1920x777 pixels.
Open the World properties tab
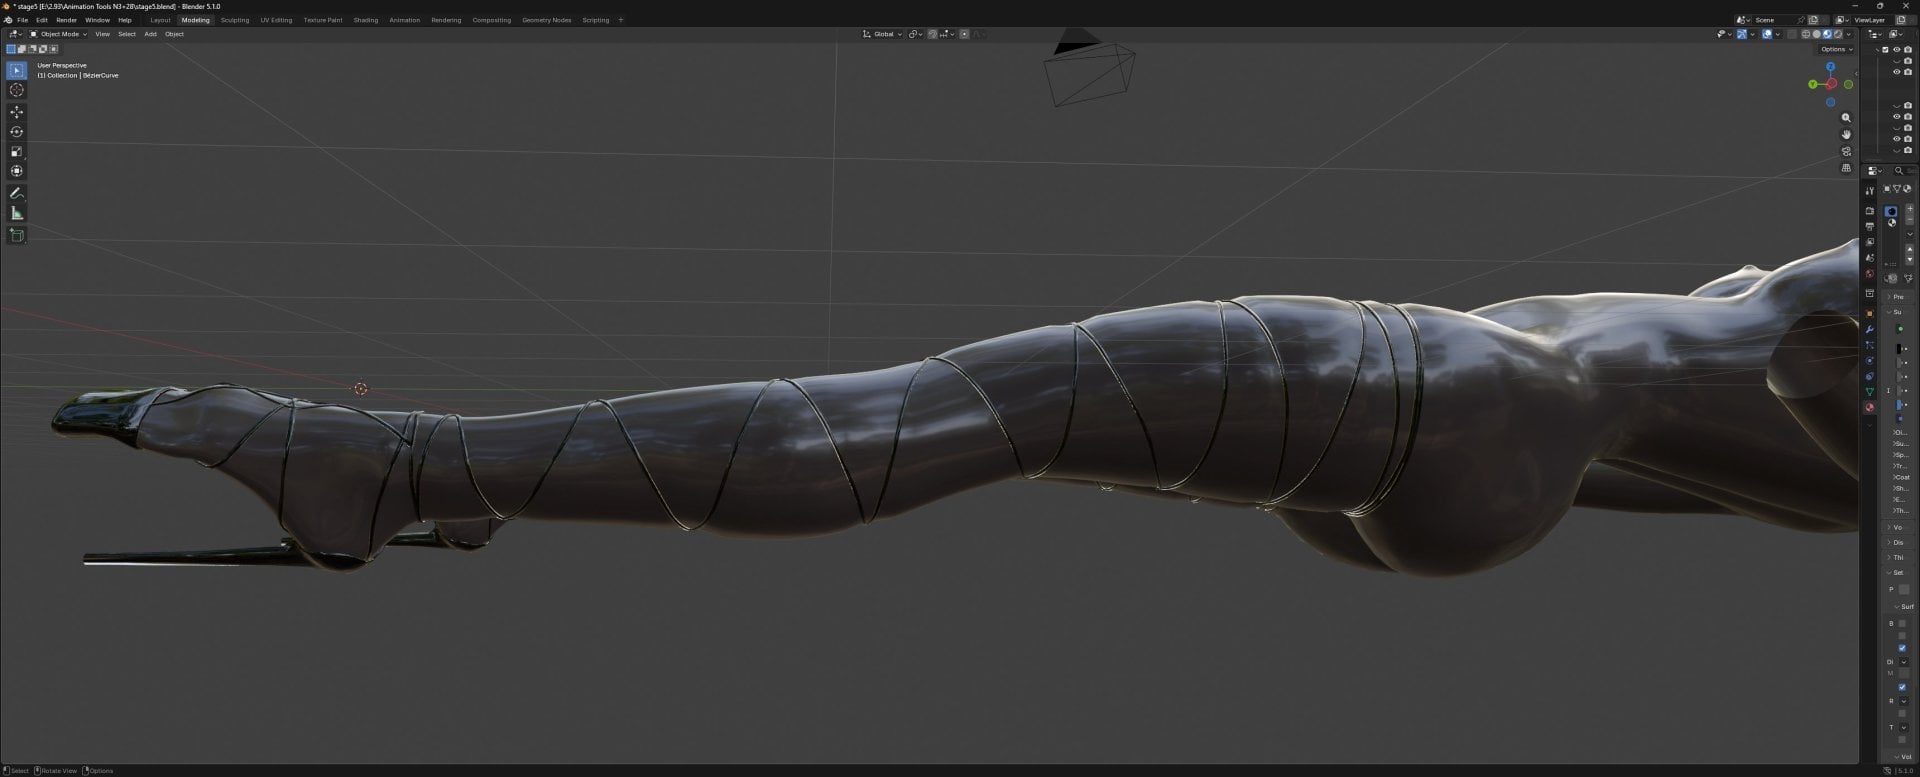pos(1870,274)
